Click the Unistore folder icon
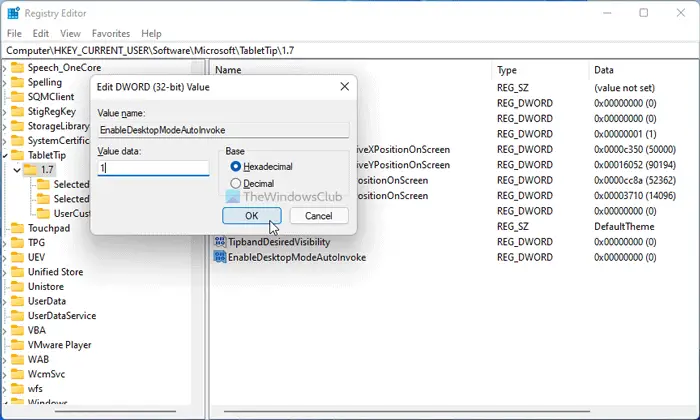The width and height of the screenshot is (700, 420). pos(17,287)
